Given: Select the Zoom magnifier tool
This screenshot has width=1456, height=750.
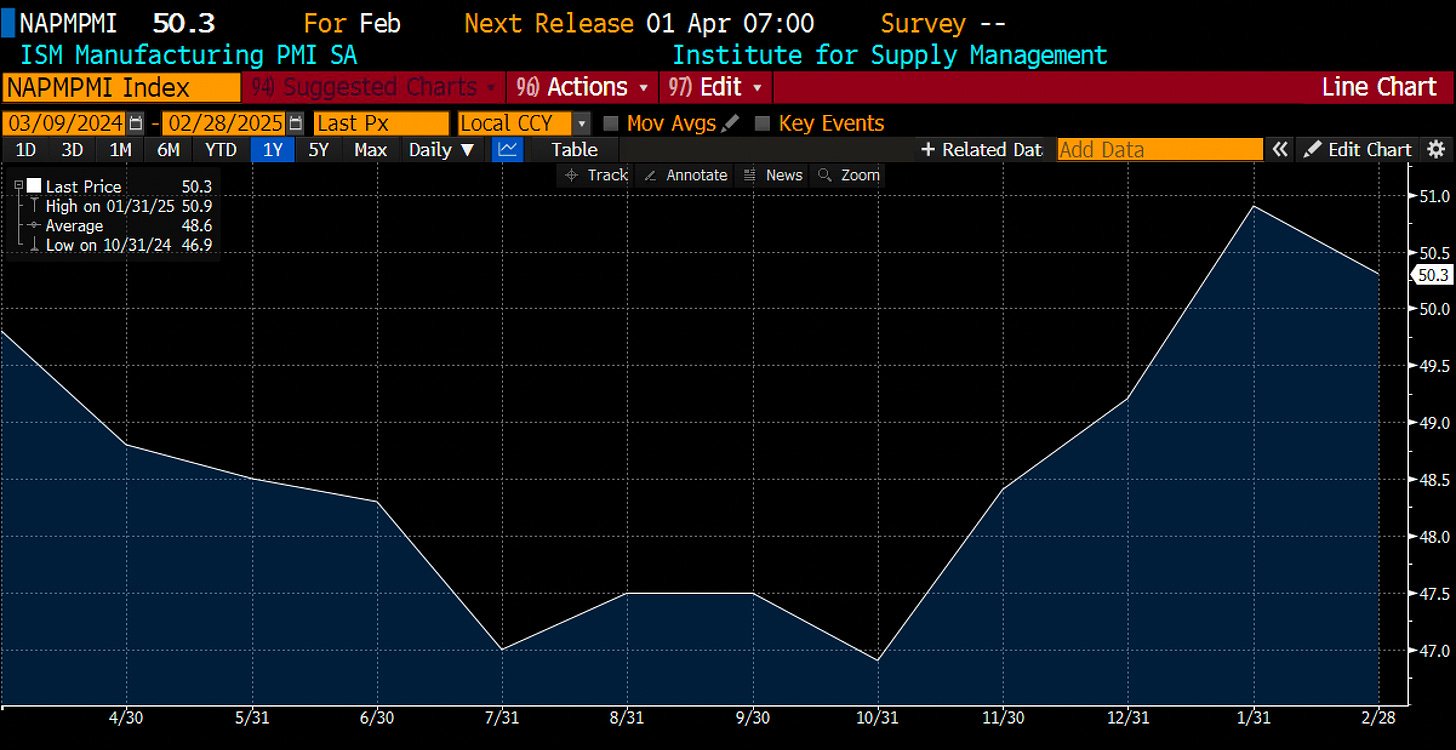Looking at the screenshot, I should pos(849,175).
